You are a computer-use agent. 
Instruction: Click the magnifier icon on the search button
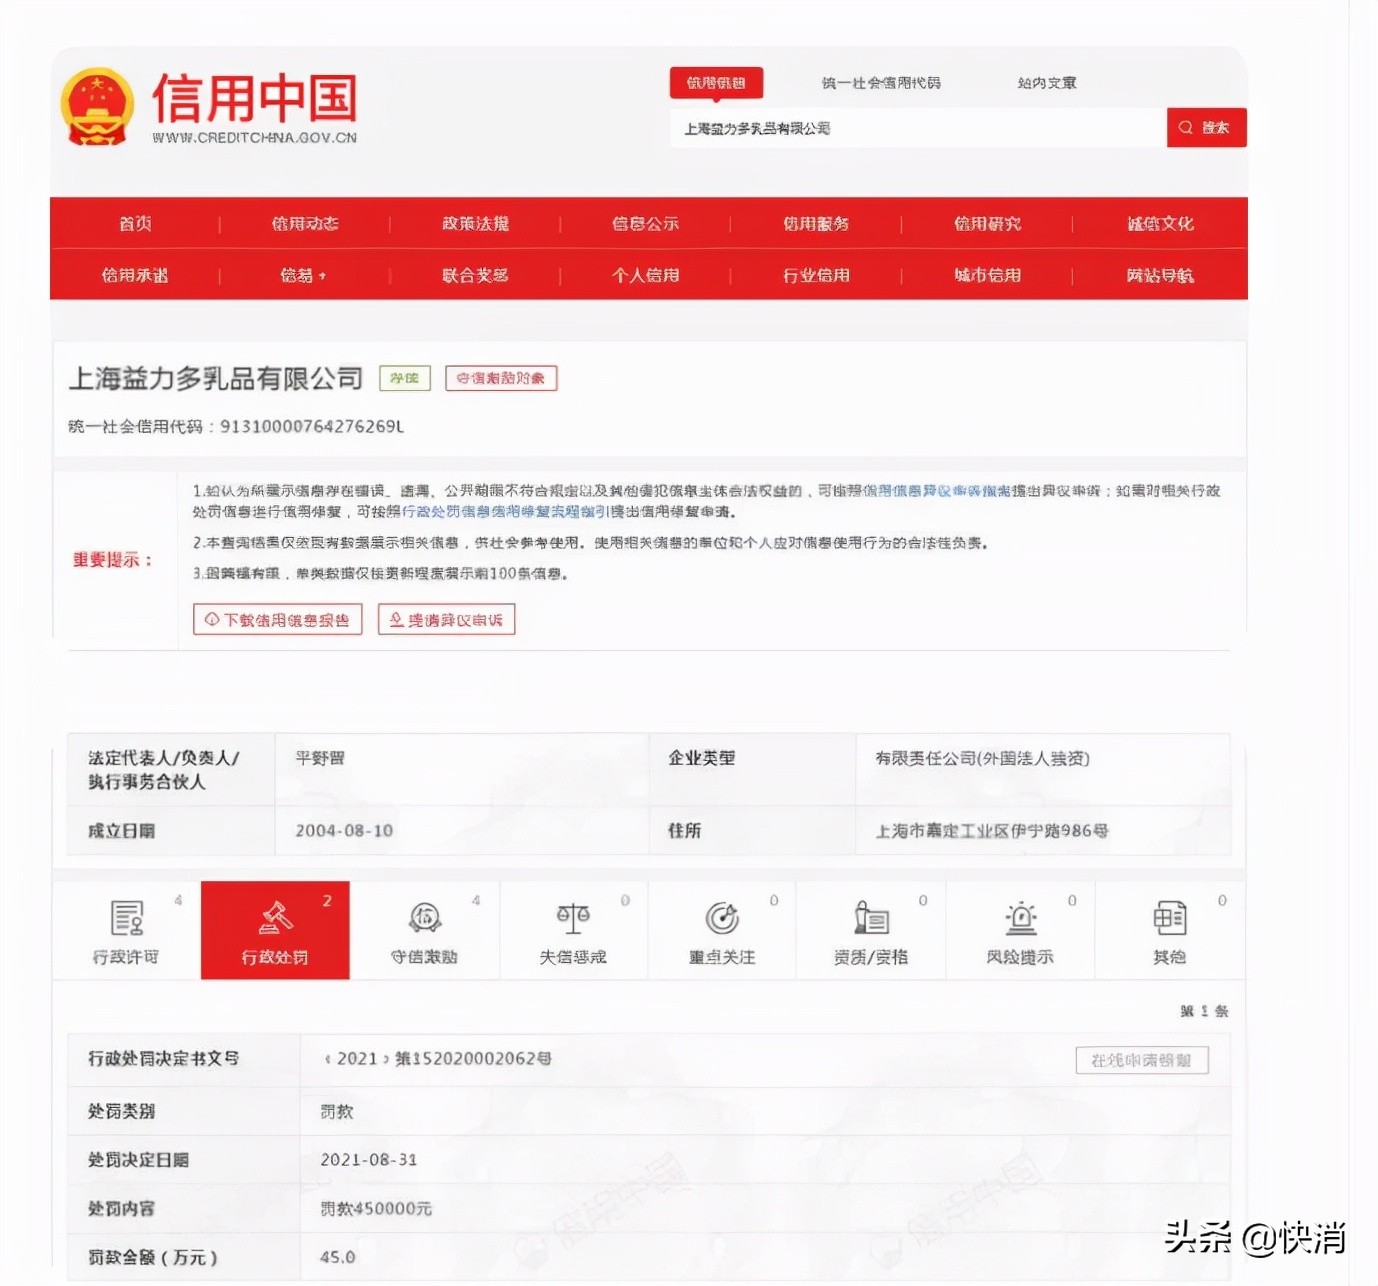(1185, 128)
